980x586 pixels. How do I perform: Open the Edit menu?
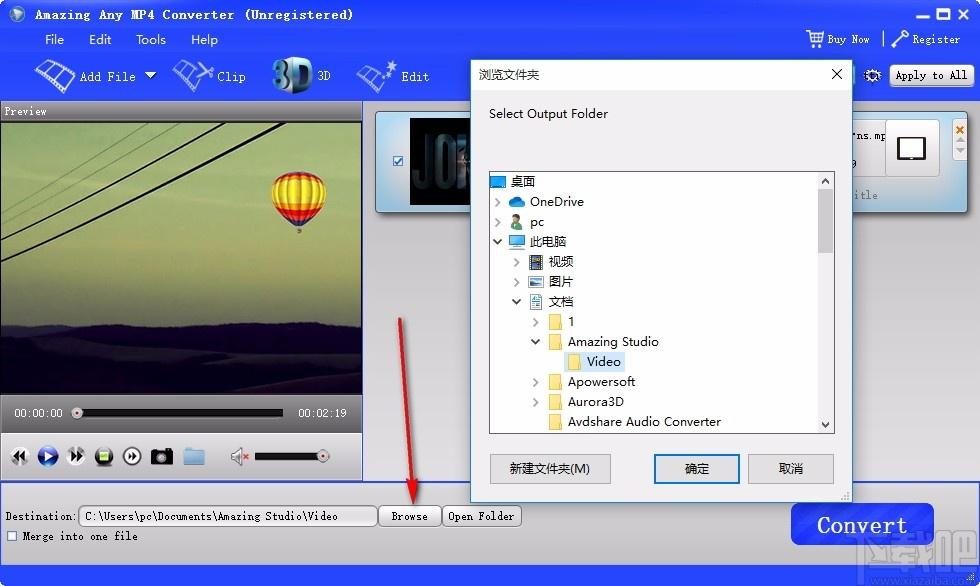[100, 39]
